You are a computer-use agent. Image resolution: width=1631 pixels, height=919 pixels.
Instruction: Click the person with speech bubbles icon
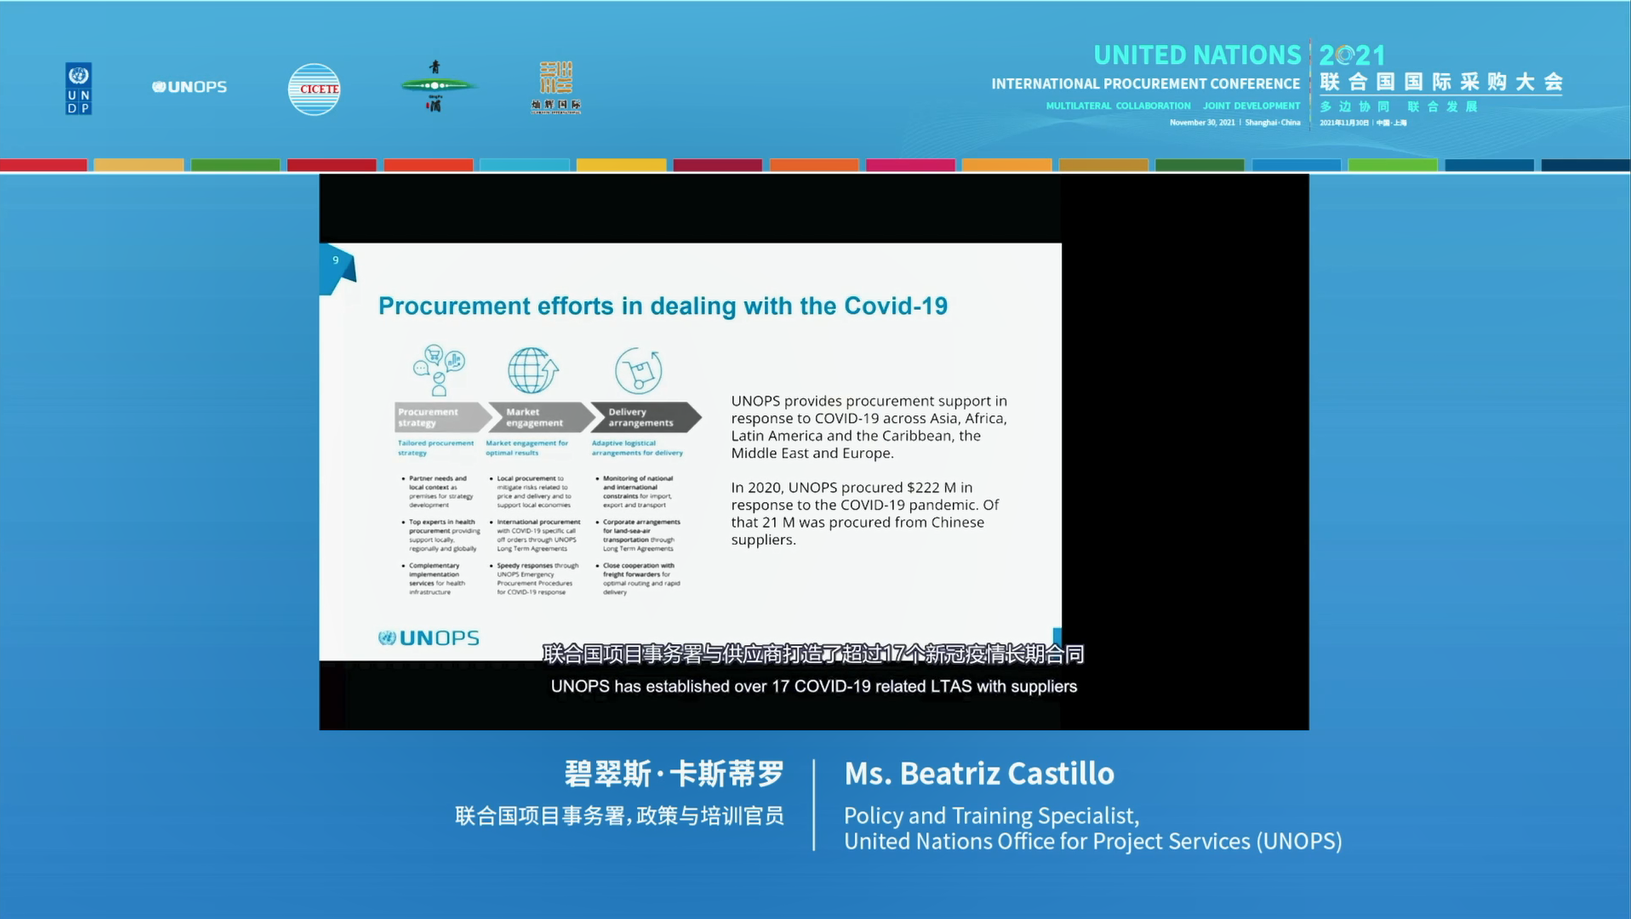(438, 371)
